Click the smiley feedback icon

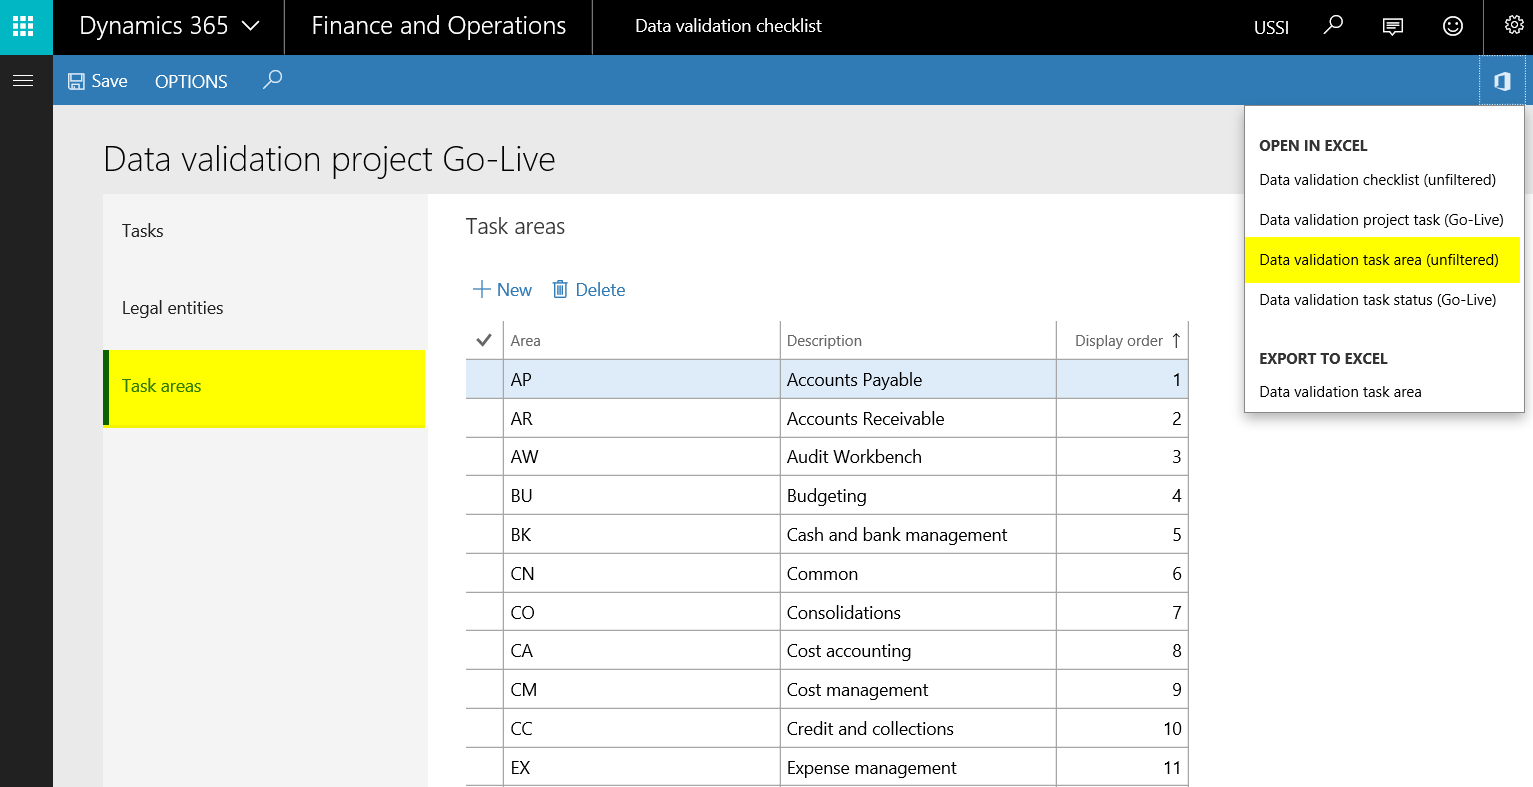click(x=1453, y=27)
